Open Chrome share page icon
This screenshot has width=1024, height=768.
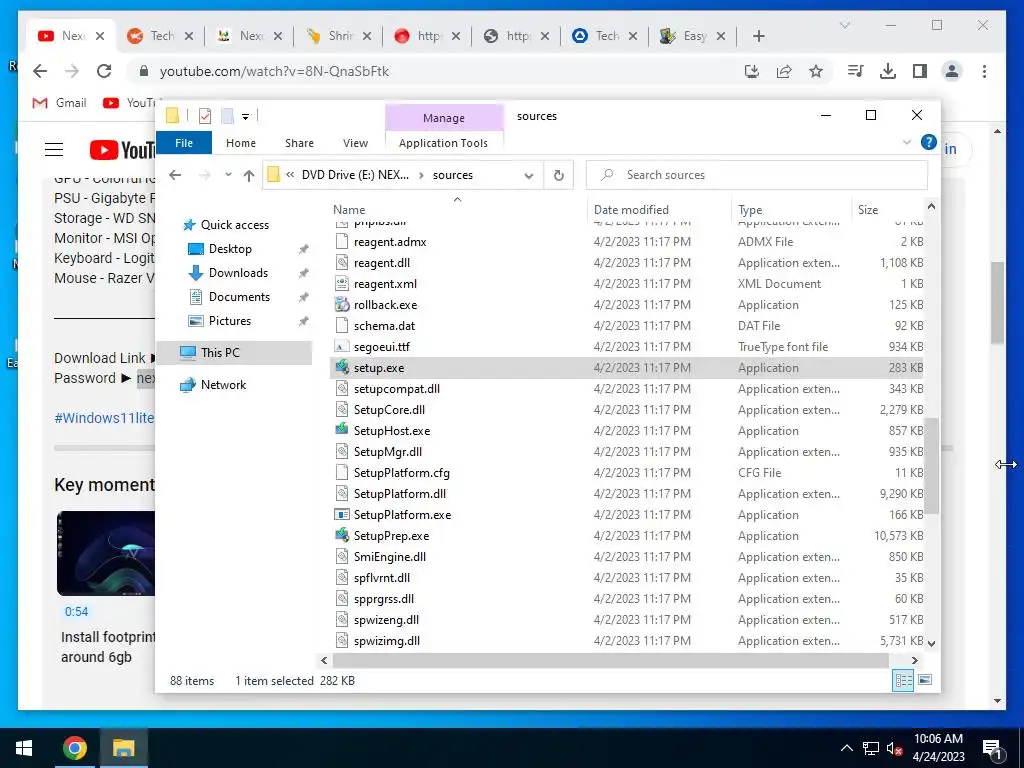click(x=784, y=71)
